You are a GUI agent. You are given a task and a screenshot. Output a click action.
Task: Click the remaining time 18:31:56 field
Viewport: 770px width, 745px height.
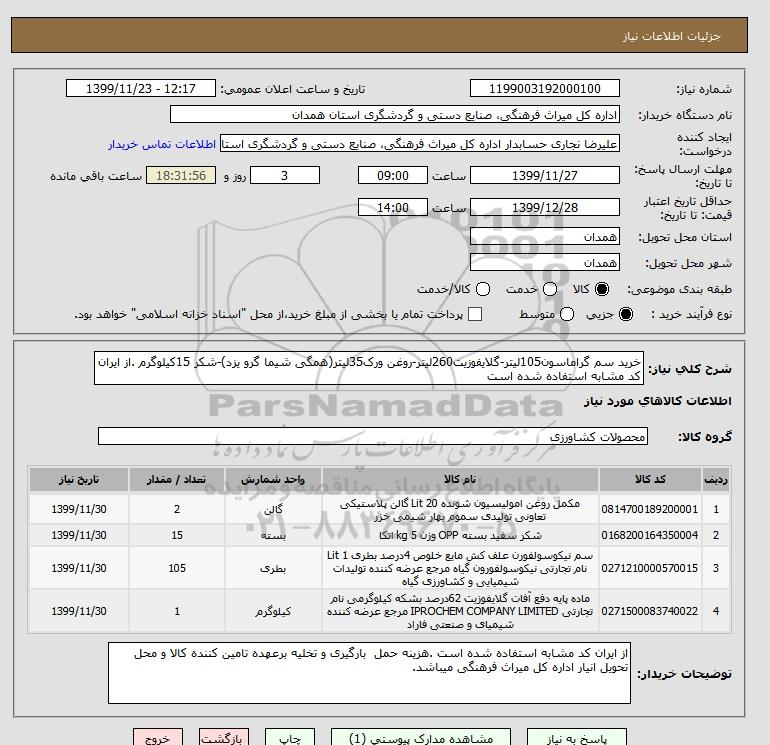(x=181, y=175)
